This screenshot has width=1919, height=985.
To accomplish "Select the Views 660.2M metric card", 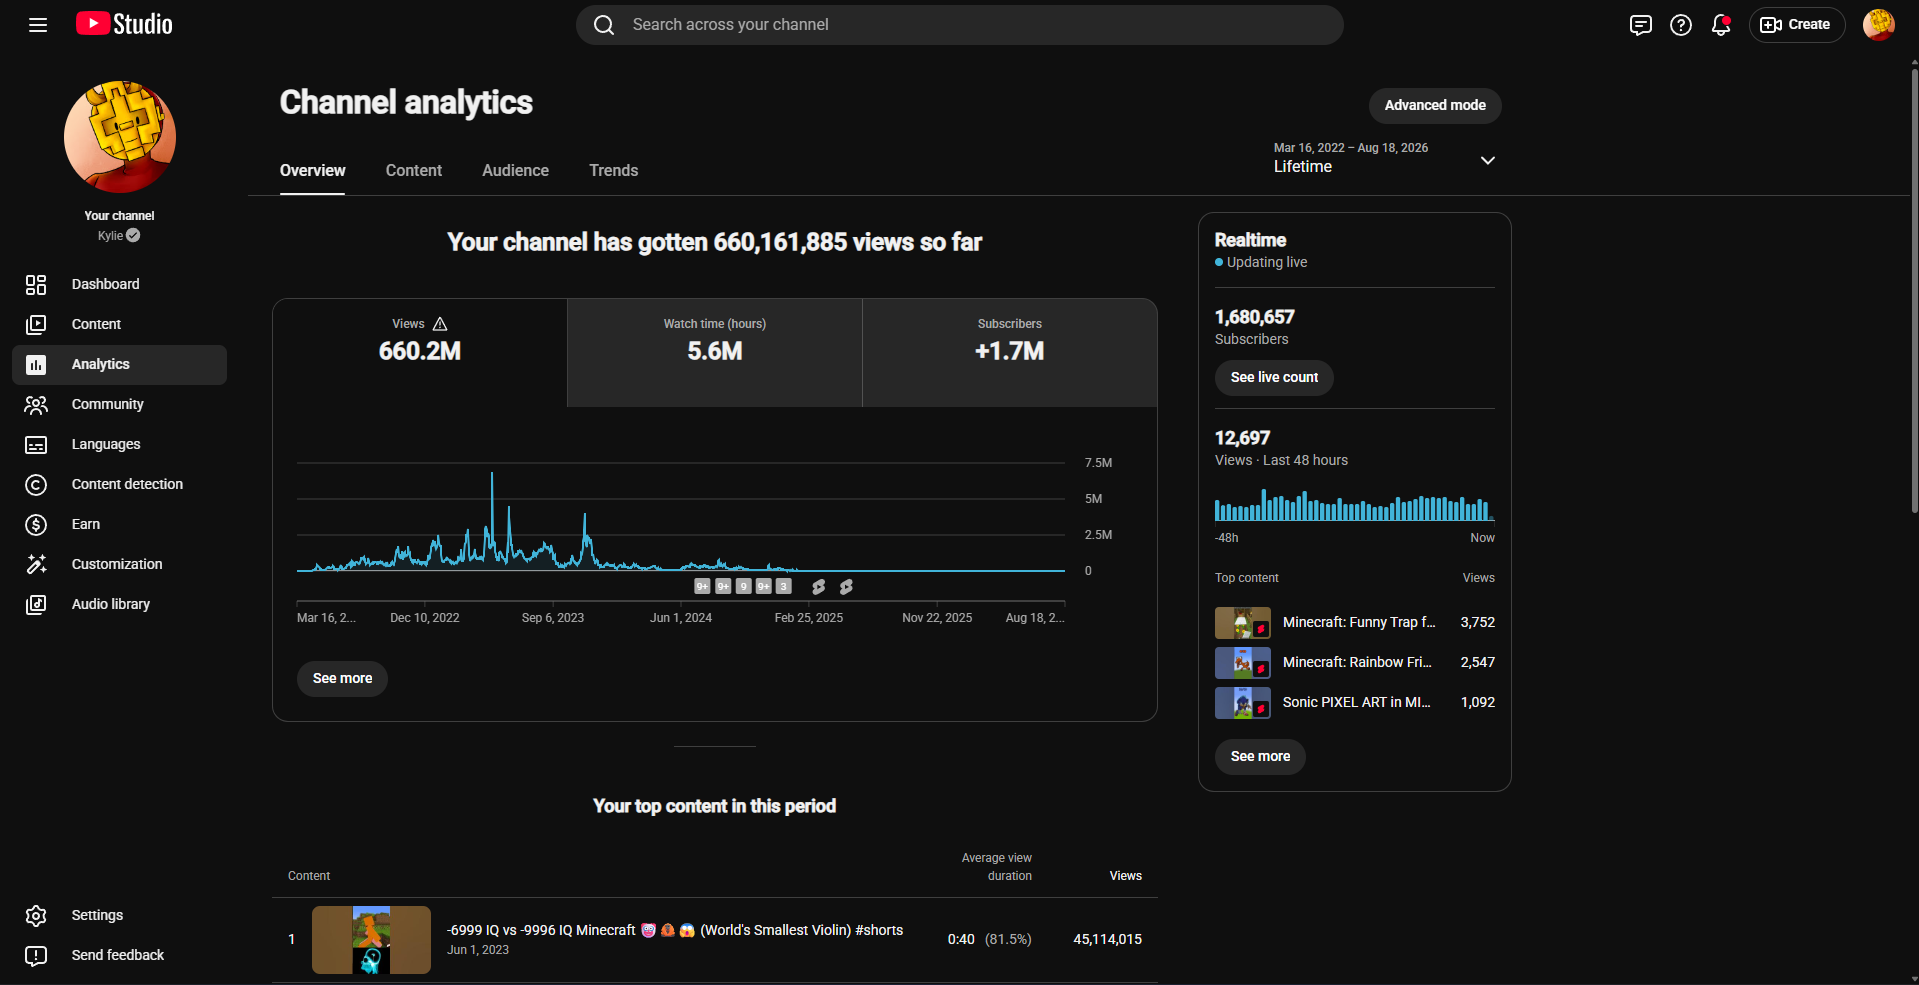I will 420,352.
